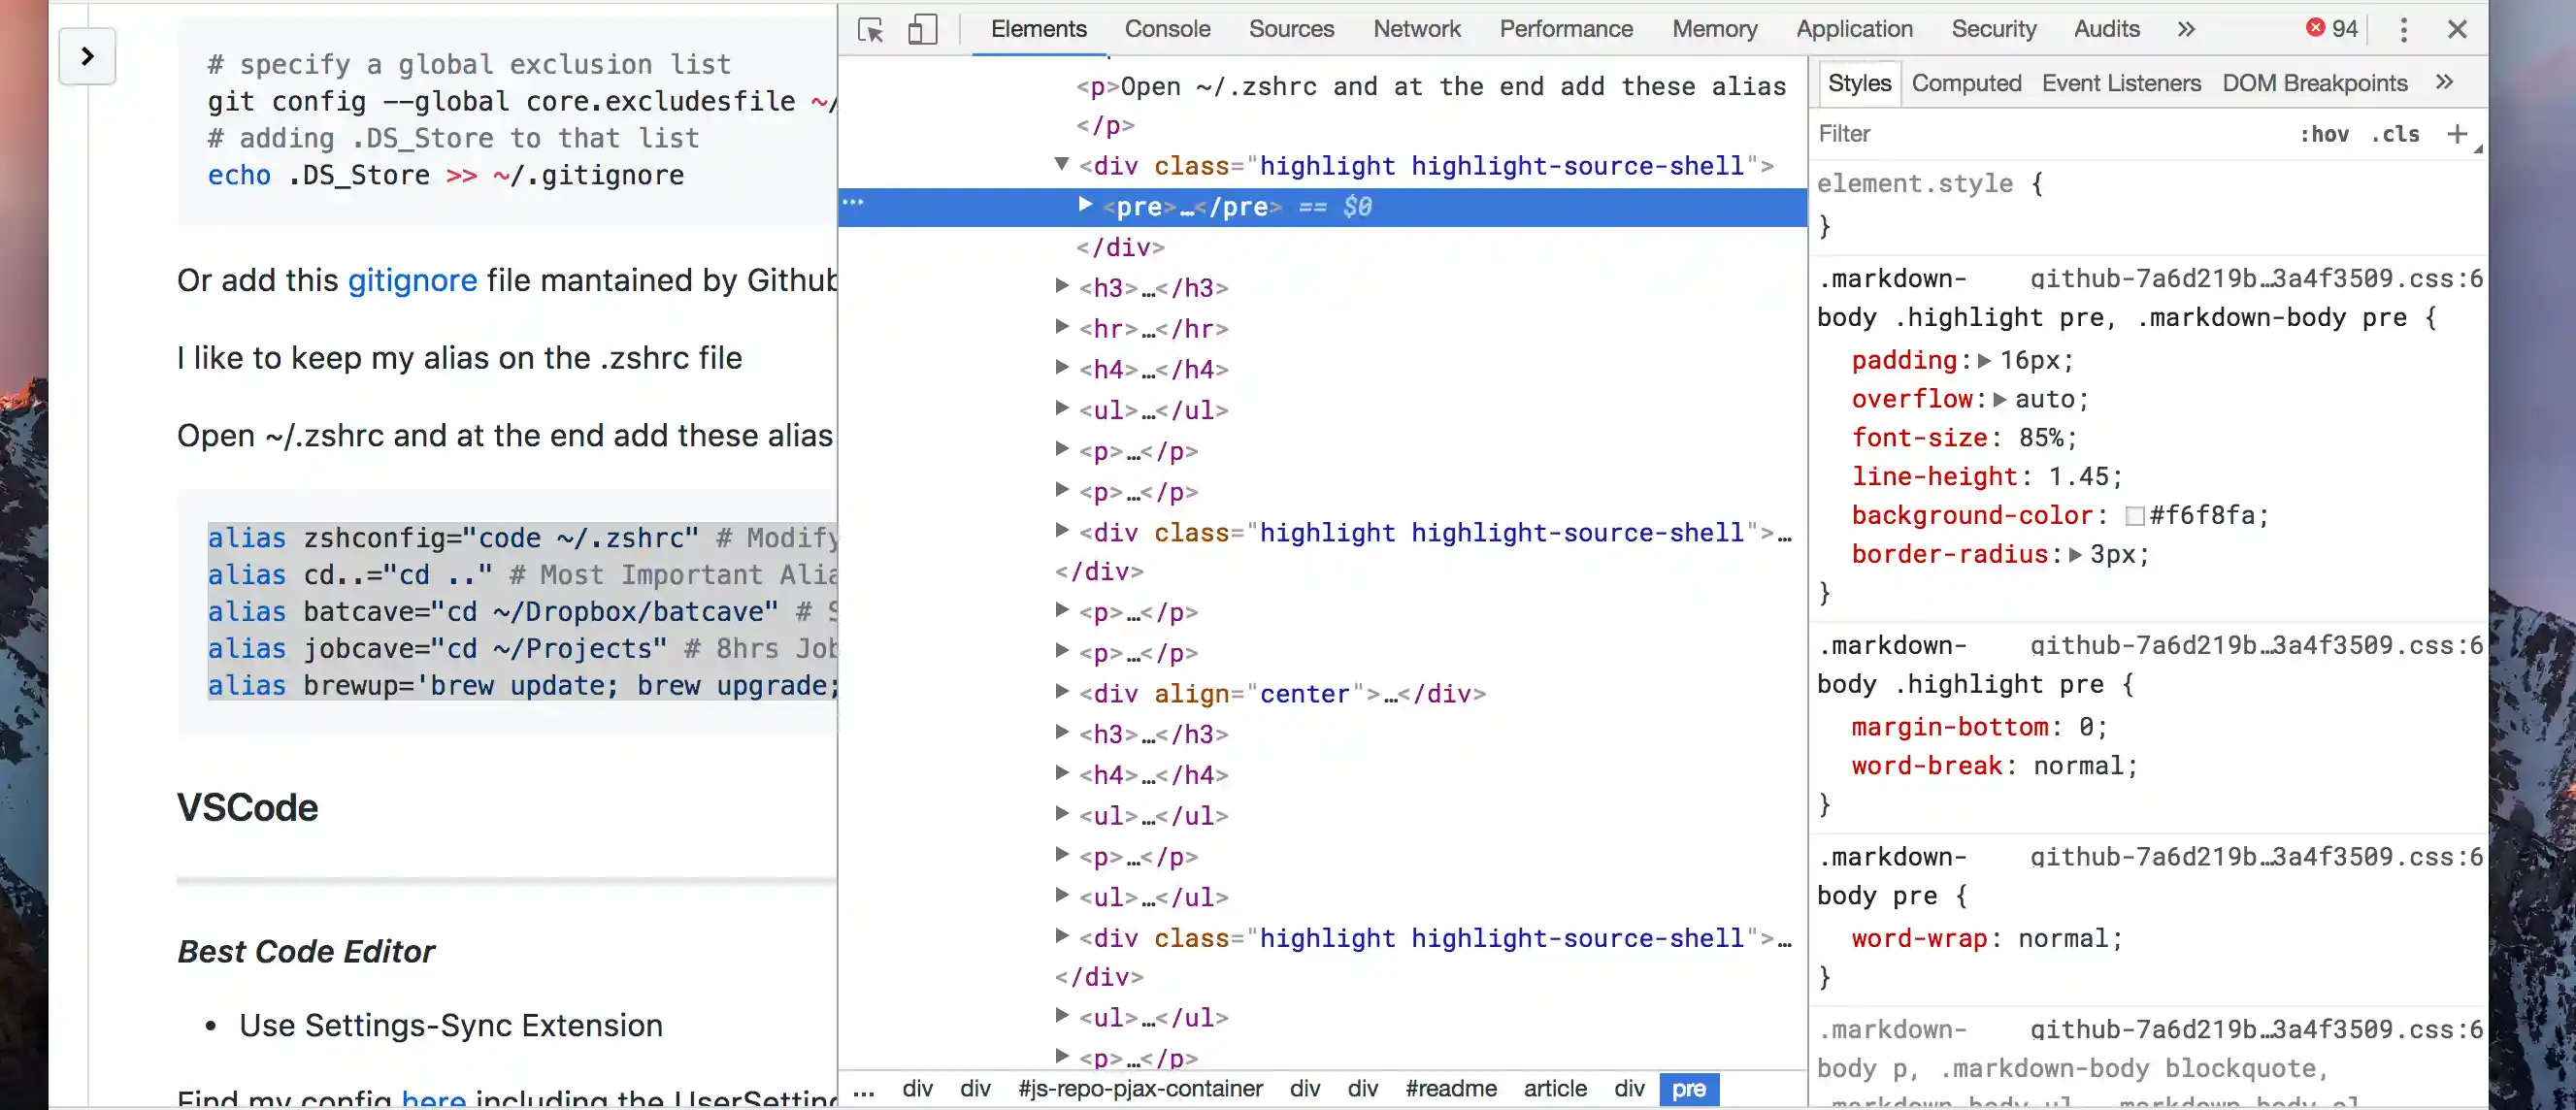
Task: Expand the div align center node
Action: coord(1062,692)
